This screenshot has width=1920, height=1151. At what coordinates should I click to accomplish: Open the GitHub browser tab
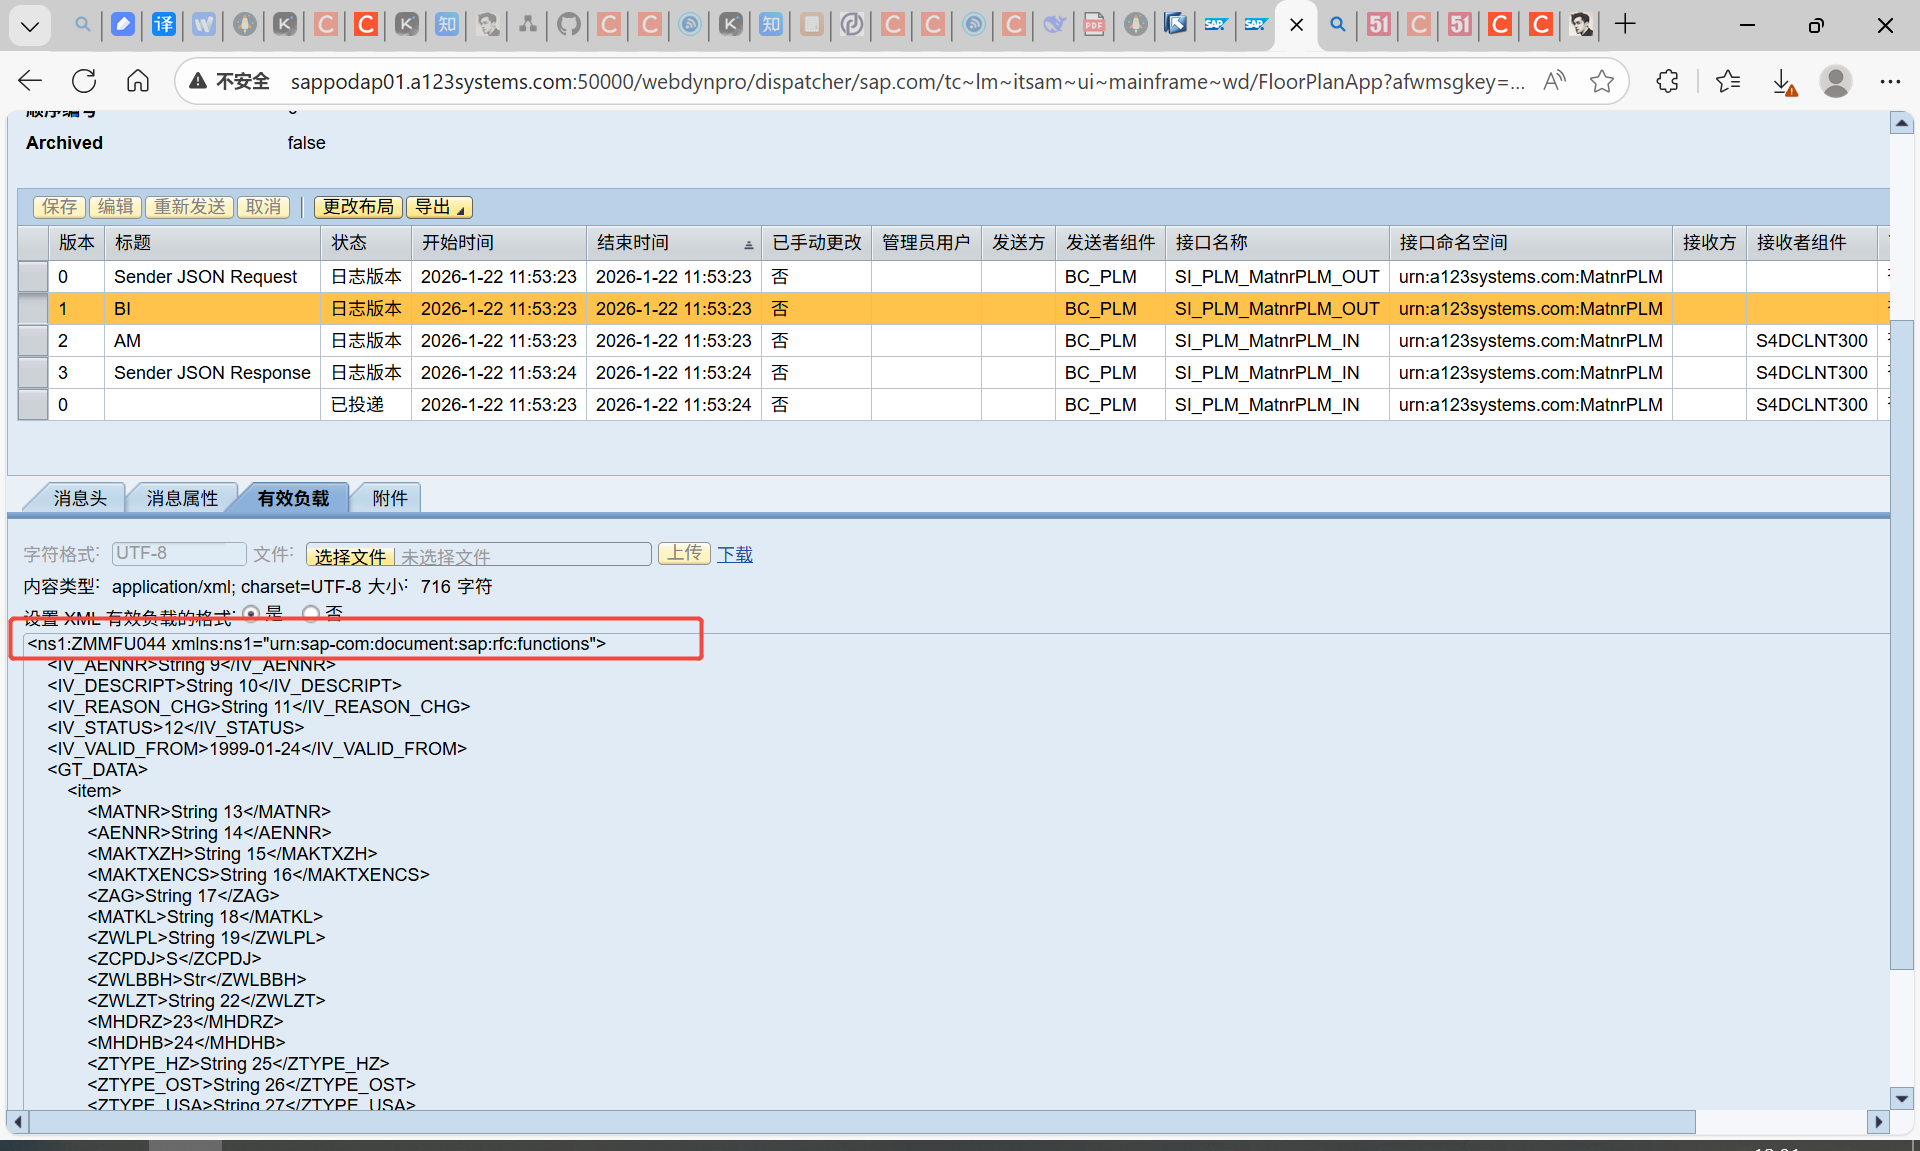click(569, 24)
